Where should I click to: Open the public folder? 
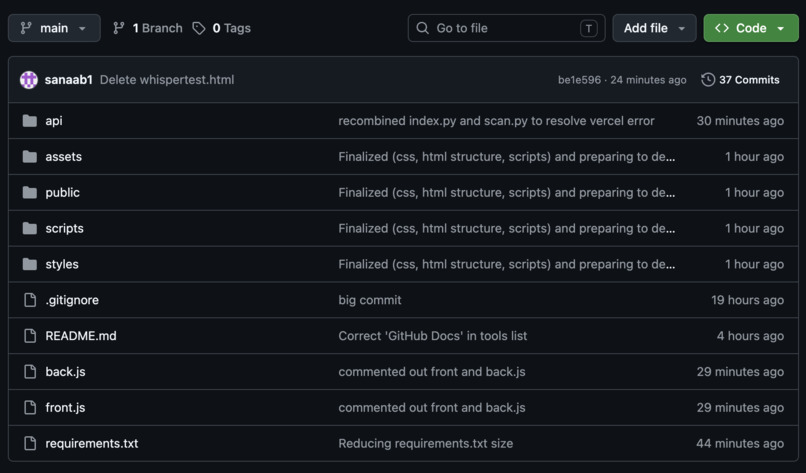click(63, 192)
